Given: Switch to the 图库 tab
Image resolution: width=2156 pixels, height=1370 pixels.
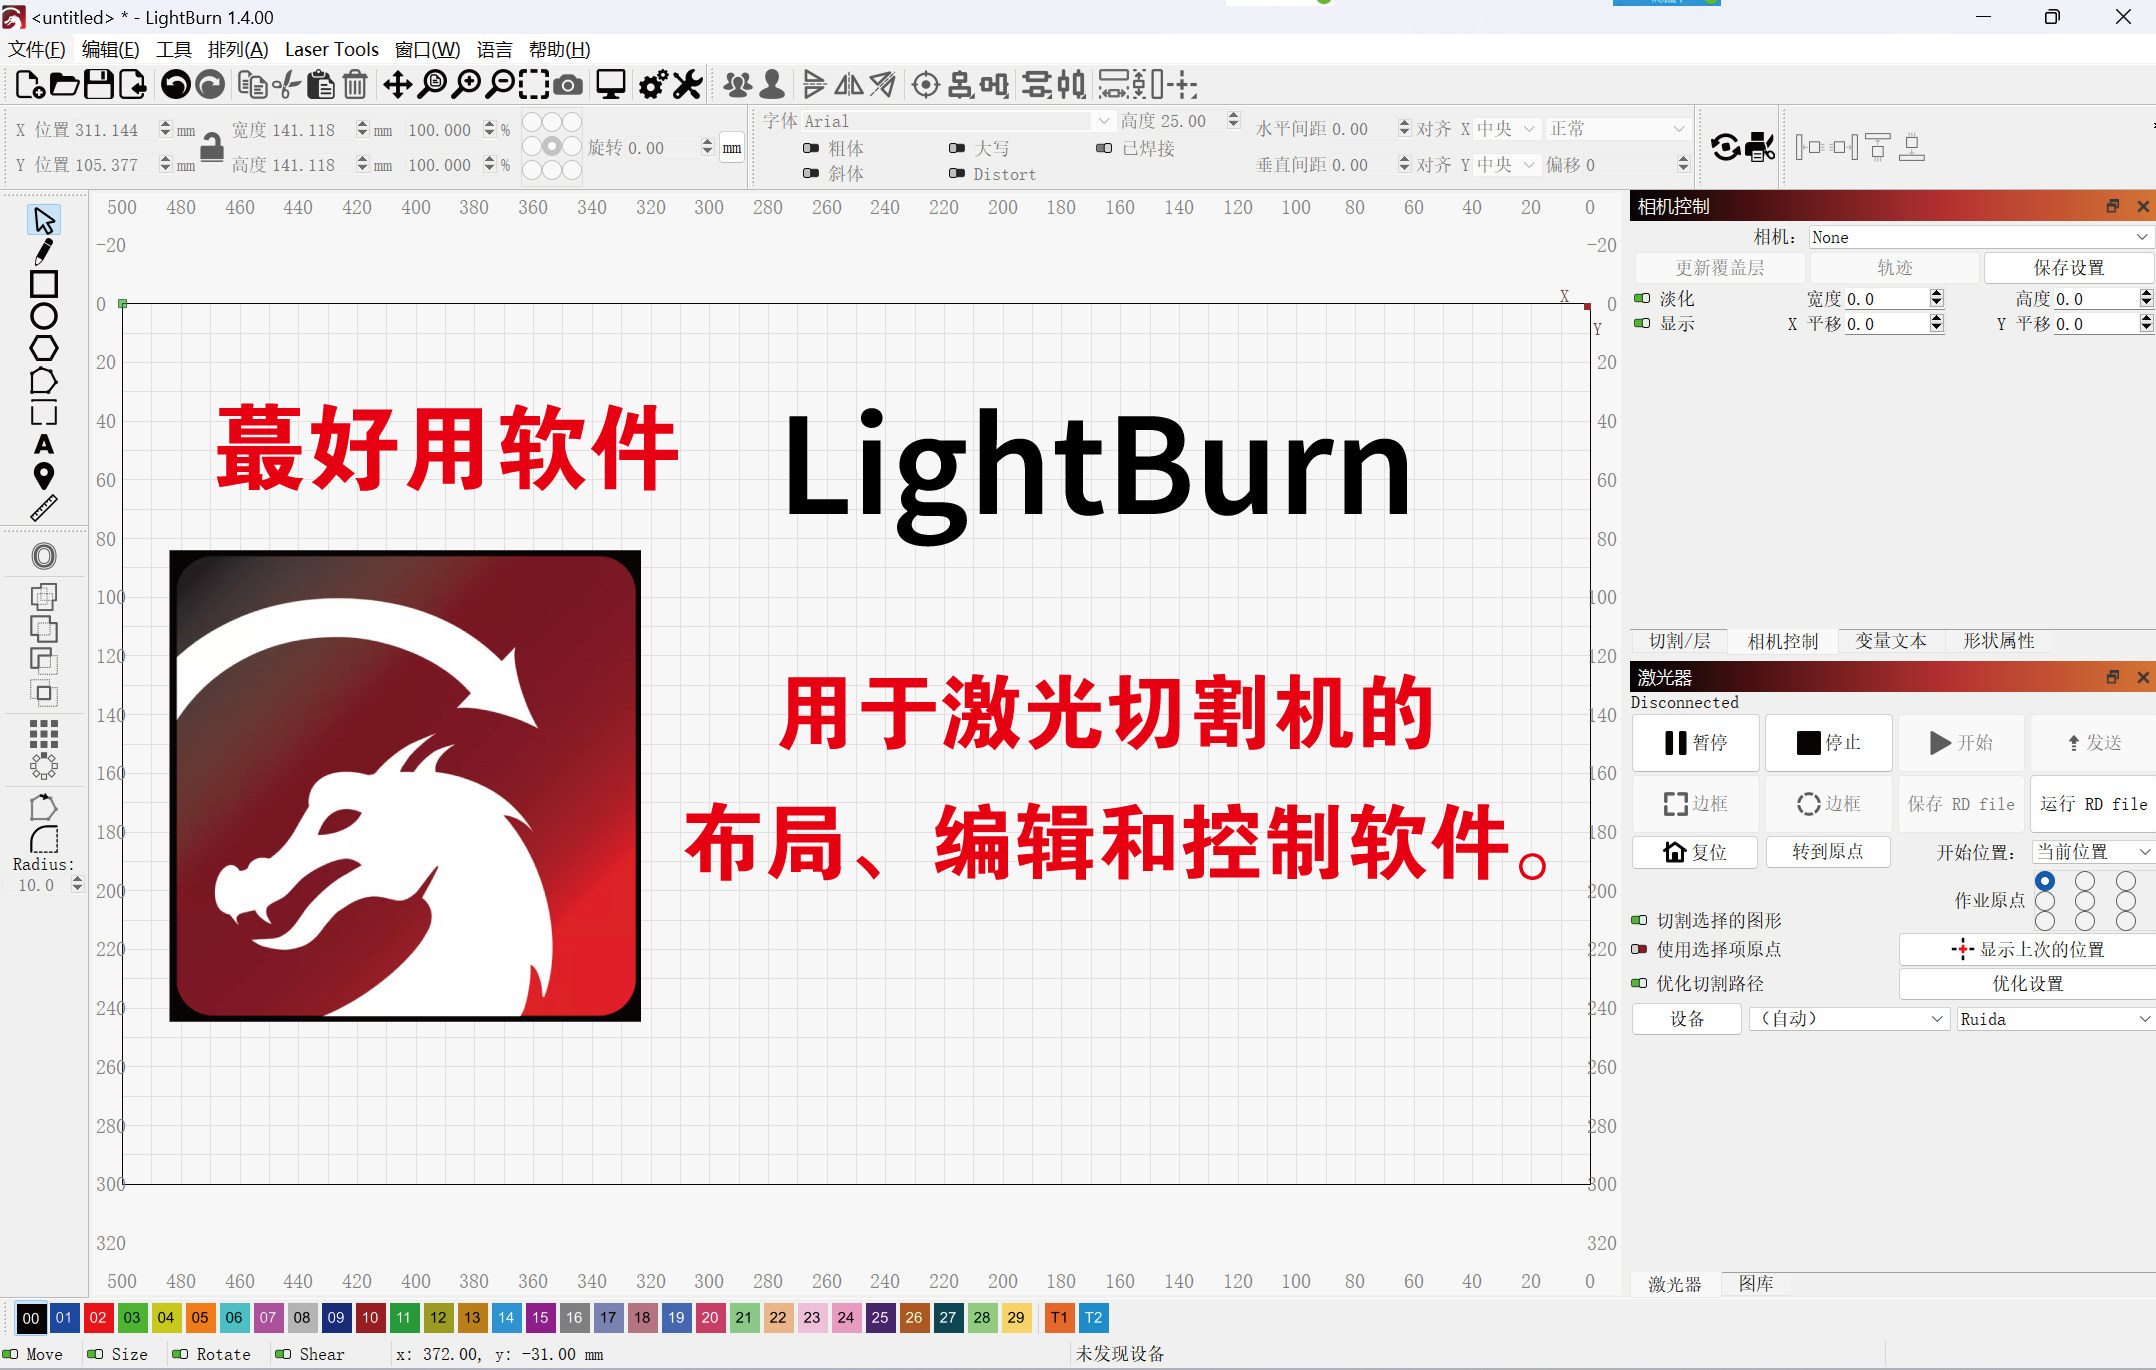Looking at the screenshot, I should pos(1756,1283).
